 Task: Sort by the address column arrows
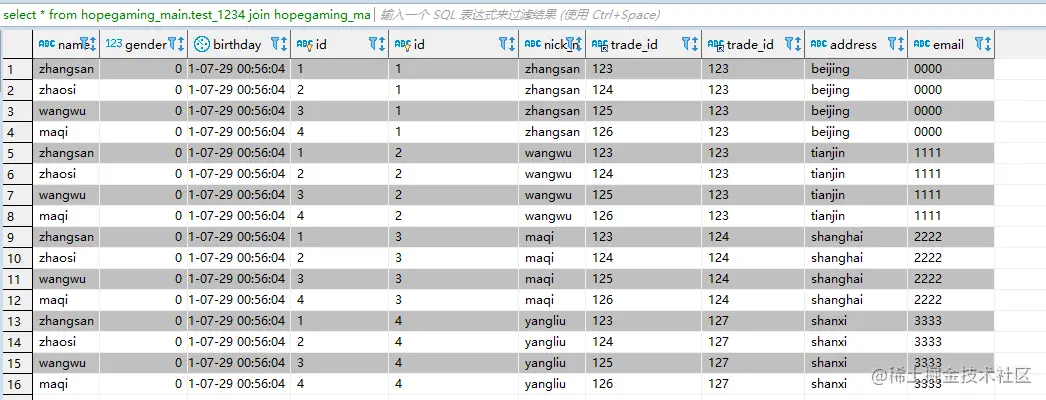(901, 45)
